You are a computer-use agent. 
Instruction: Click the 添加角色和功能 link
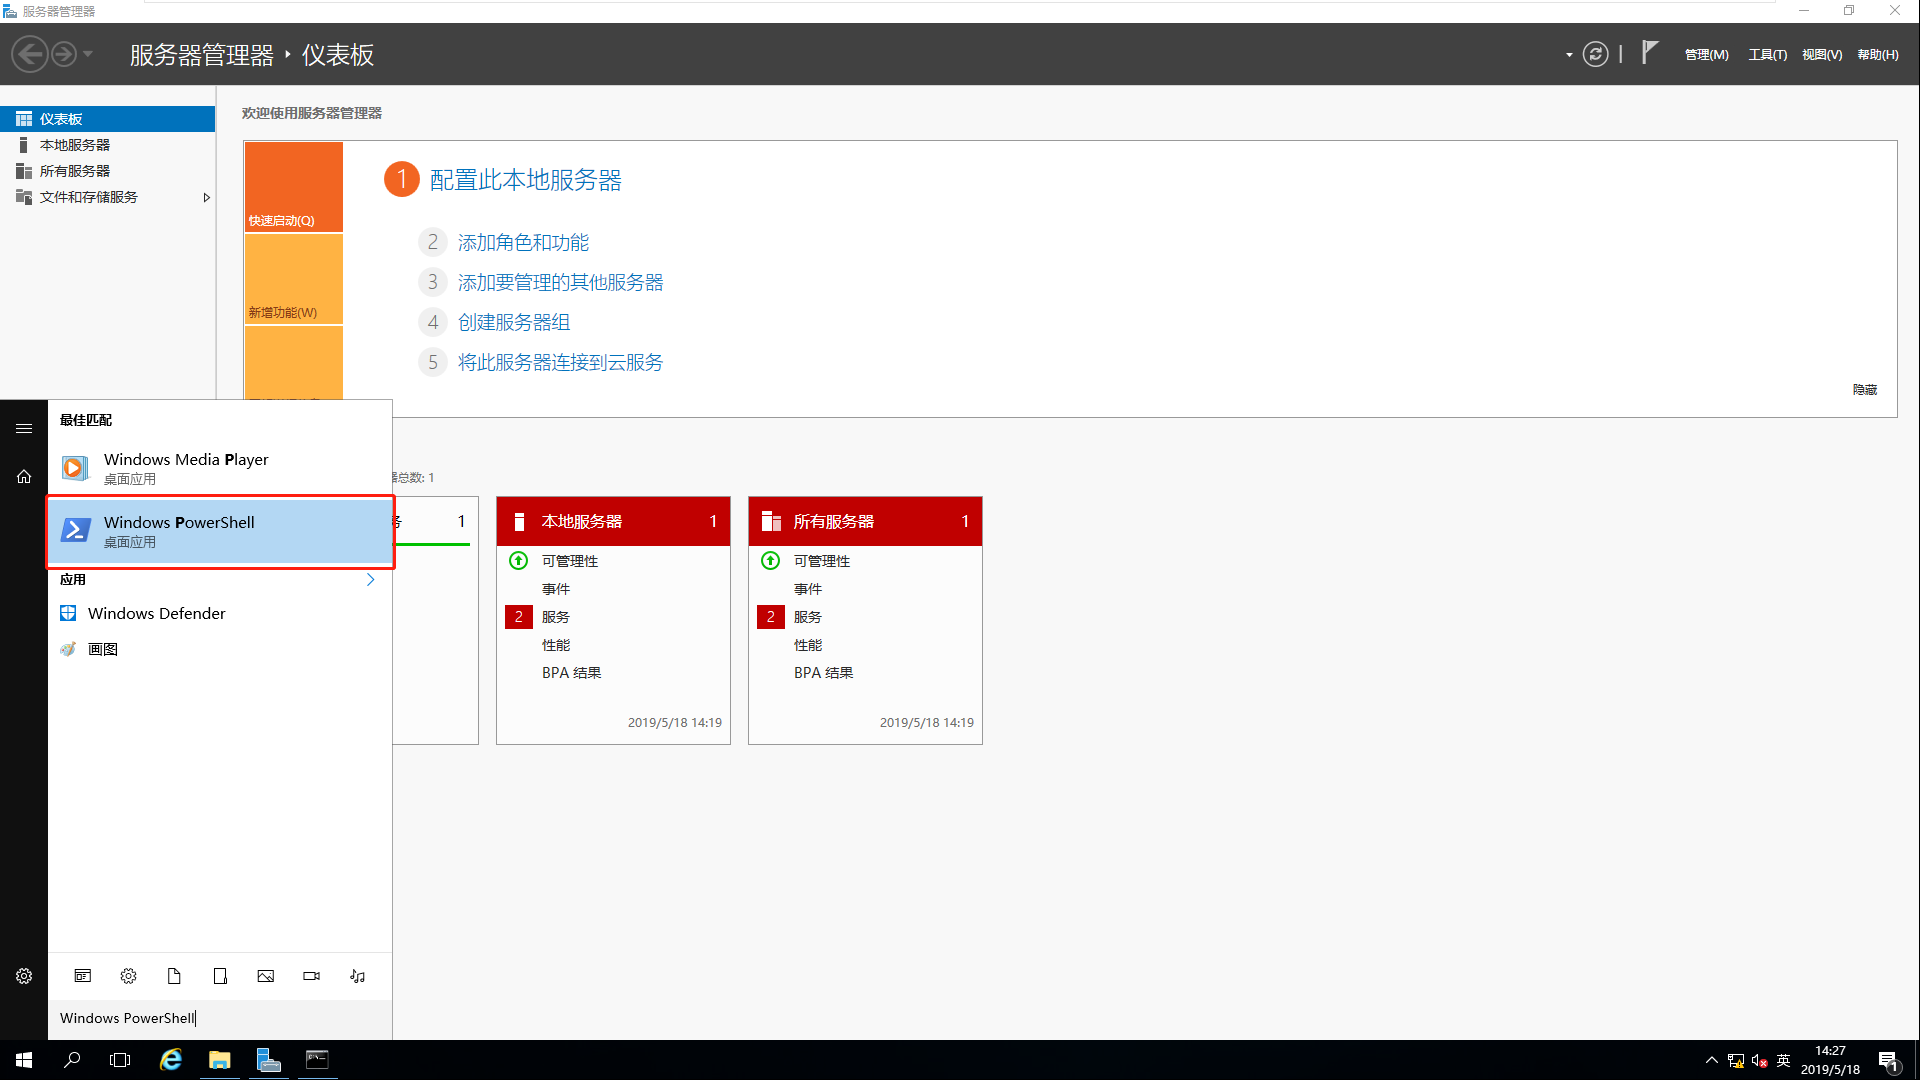[x=523, y=243]
